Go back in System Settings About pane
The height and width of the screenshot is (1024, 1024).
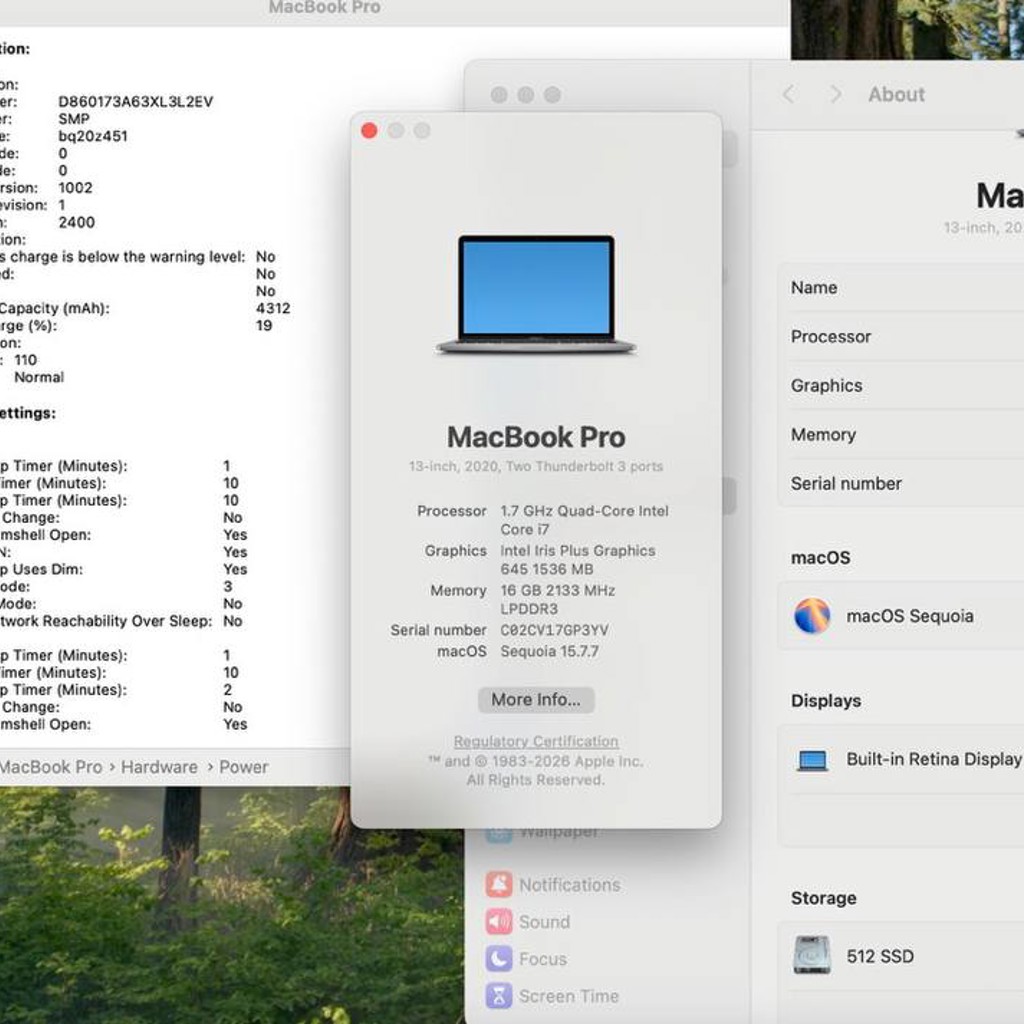[789, 95]
